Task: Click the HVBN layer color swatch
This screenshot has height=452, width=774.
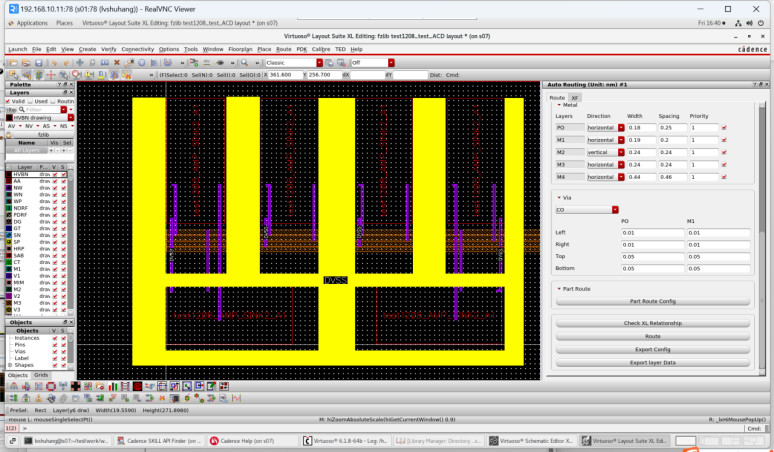Action: click(x=9, y=174)
